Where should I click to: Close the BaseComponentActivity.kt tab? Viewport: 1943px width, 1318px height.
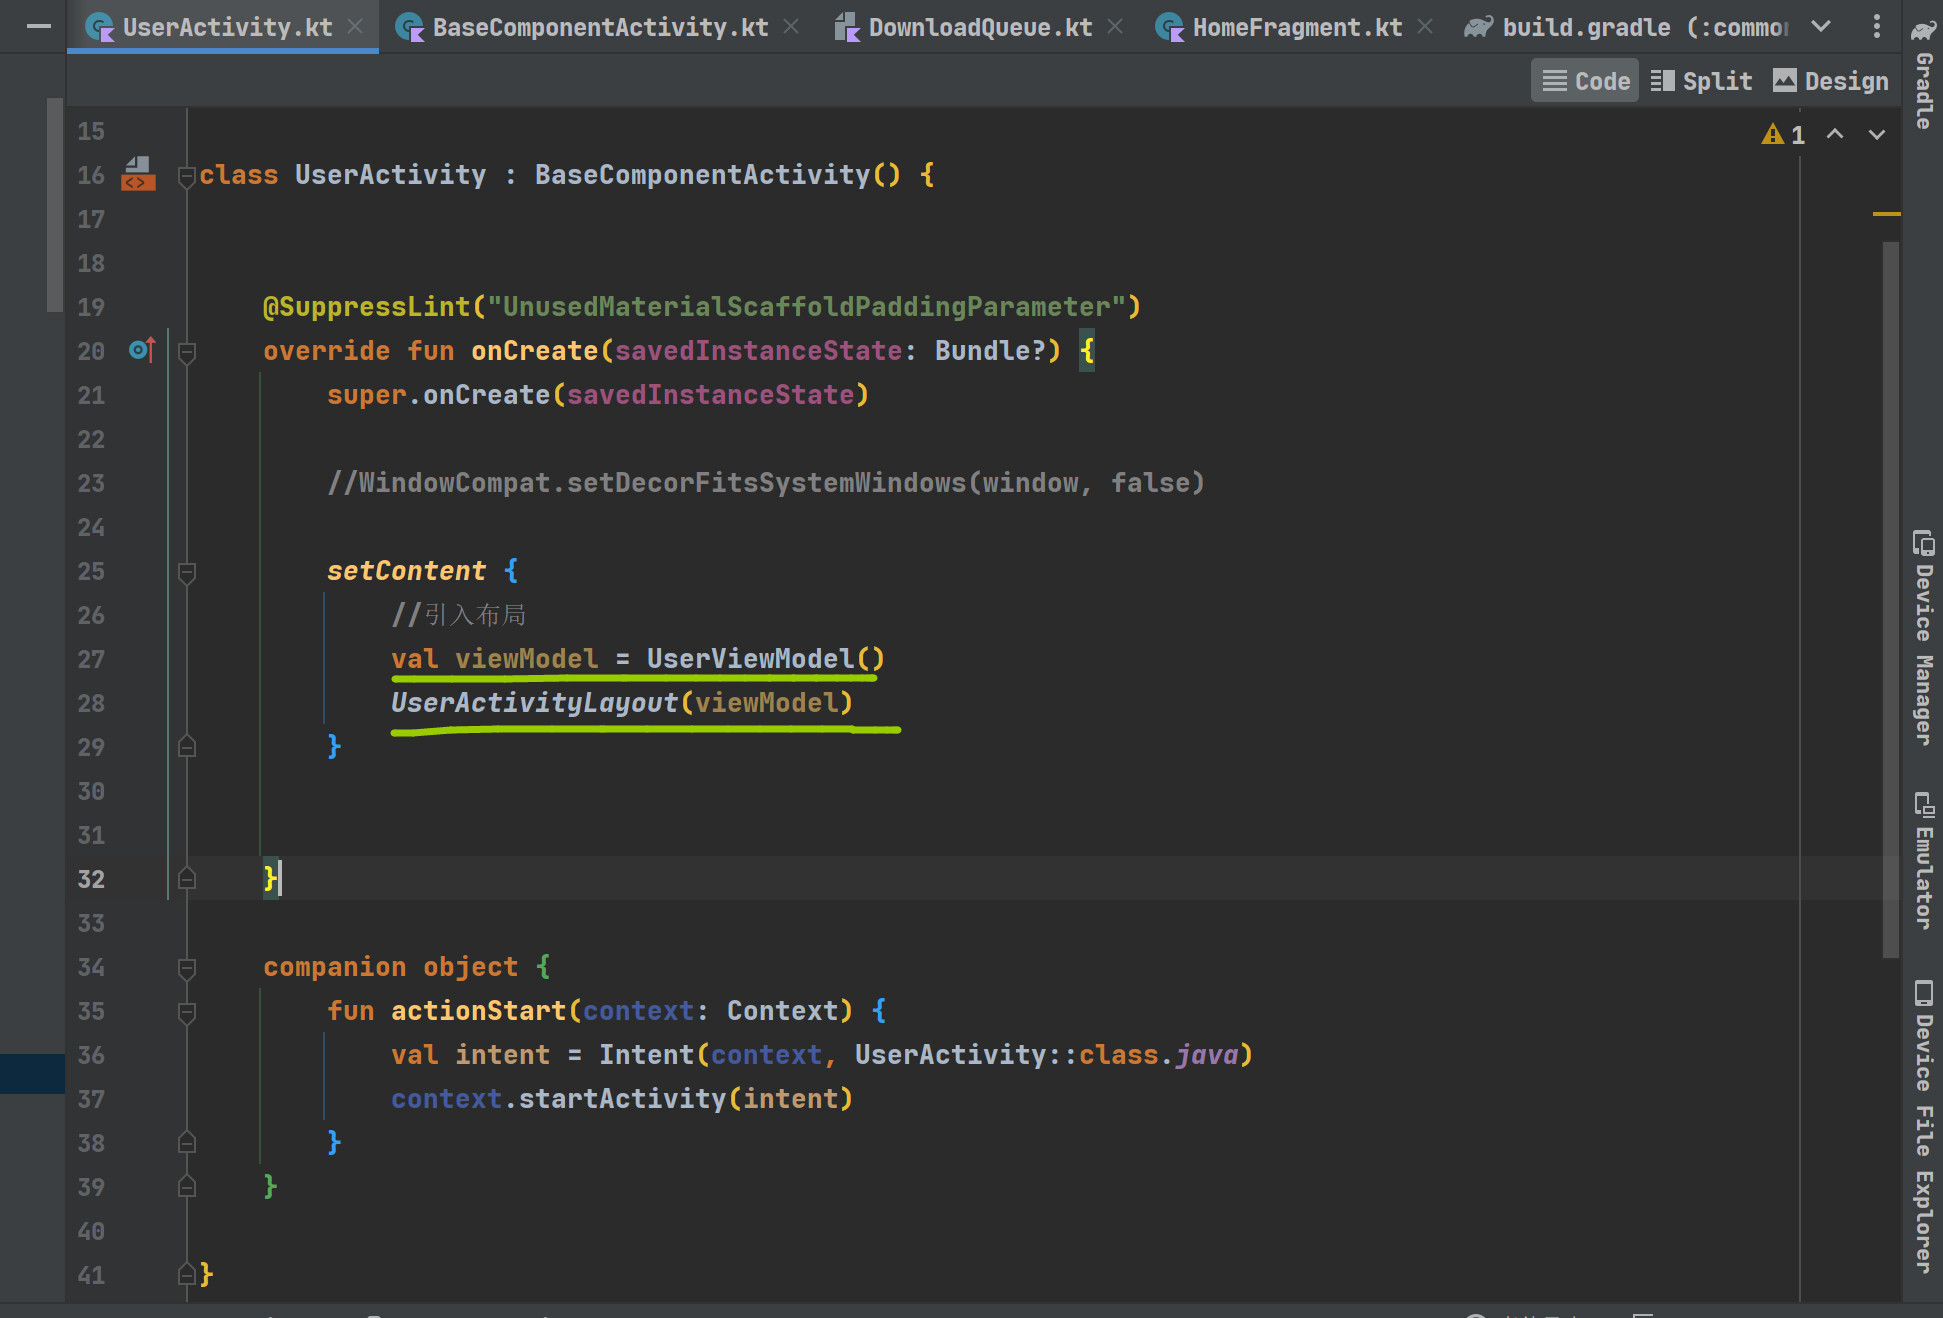[791, 27]
